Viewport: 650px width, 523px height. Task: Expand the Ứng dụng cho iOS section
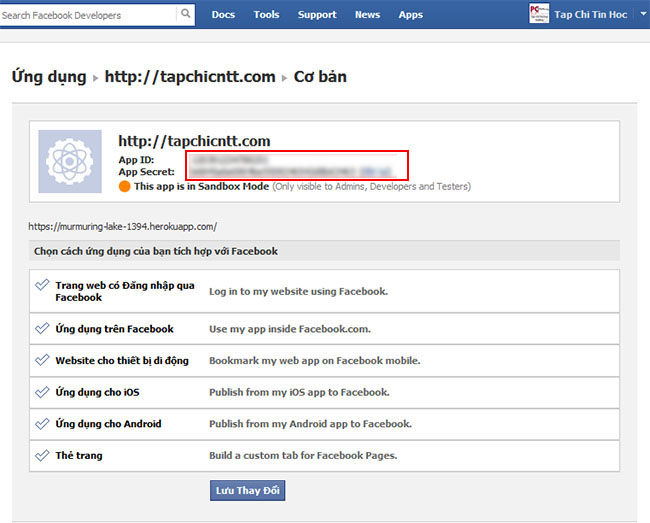click(325, 392)
